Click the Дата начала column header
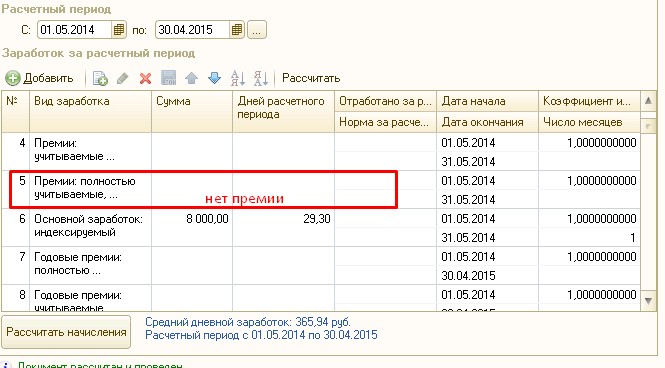The width and height of the screenshot is (665, 368). tap(487, 101)
